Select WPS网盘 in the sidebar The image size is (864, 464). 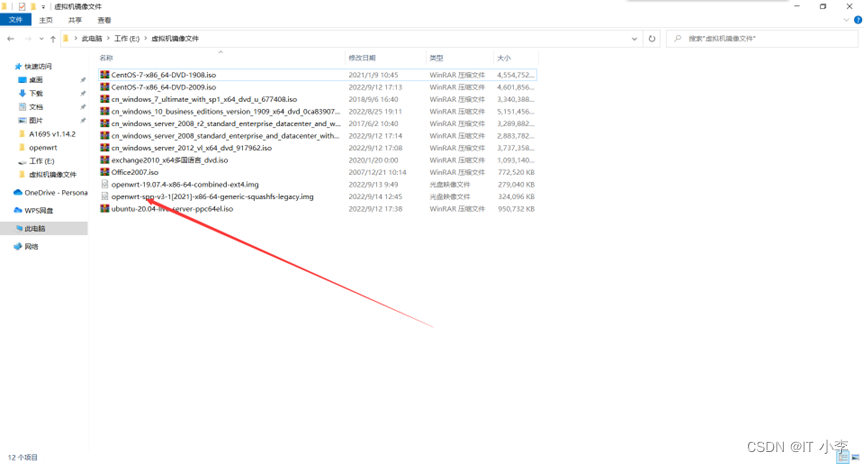pos(39,211)
